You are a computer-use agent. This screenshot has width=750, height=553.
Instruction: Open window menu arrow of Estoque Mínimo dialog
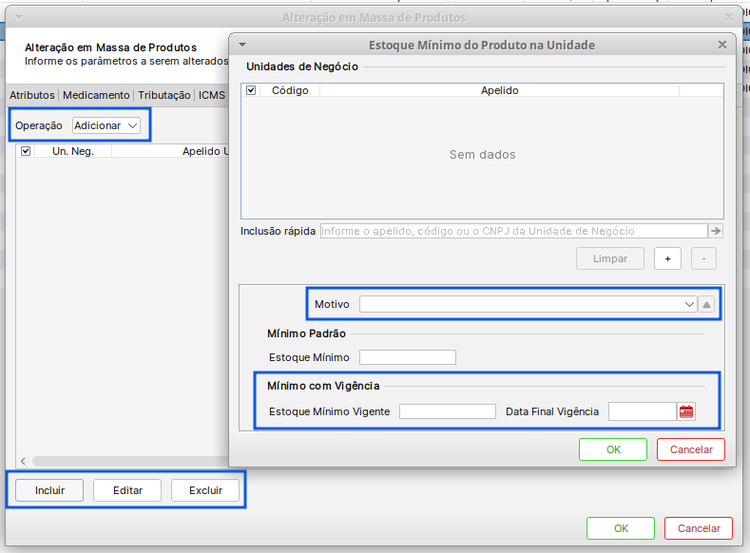242,45
